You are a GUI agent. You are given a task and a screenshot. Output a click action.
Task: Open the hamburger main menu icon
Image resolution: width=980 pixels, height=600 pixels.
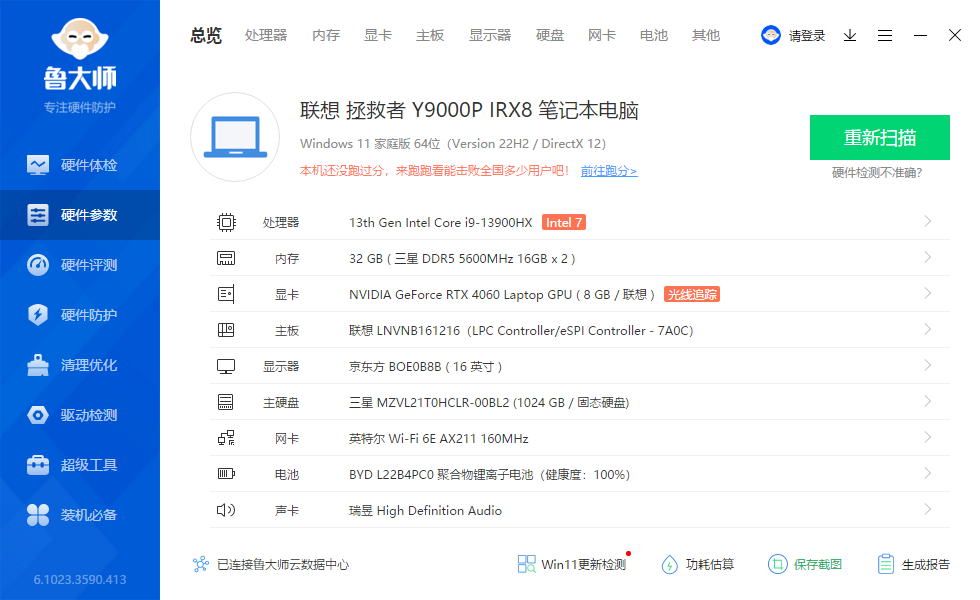[884, 36]
